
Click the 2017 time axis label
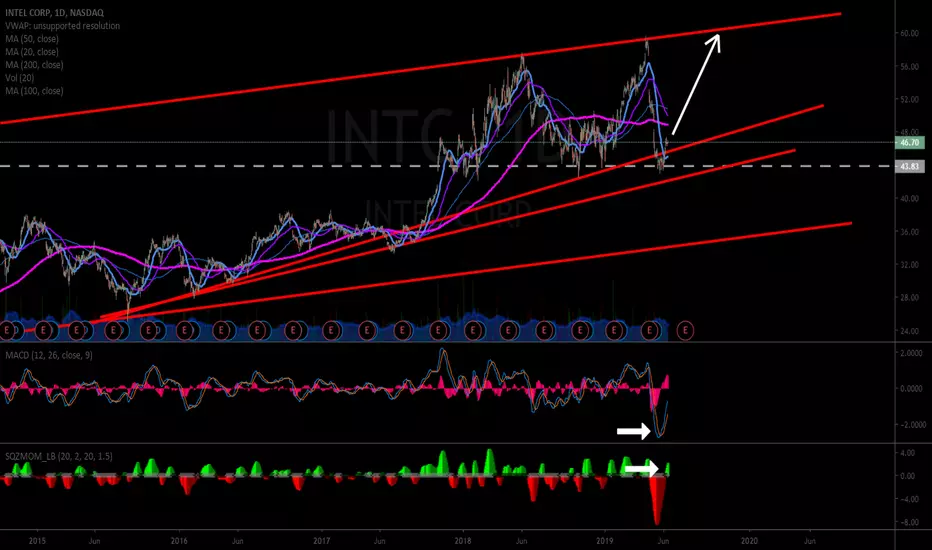coord(322,541)
